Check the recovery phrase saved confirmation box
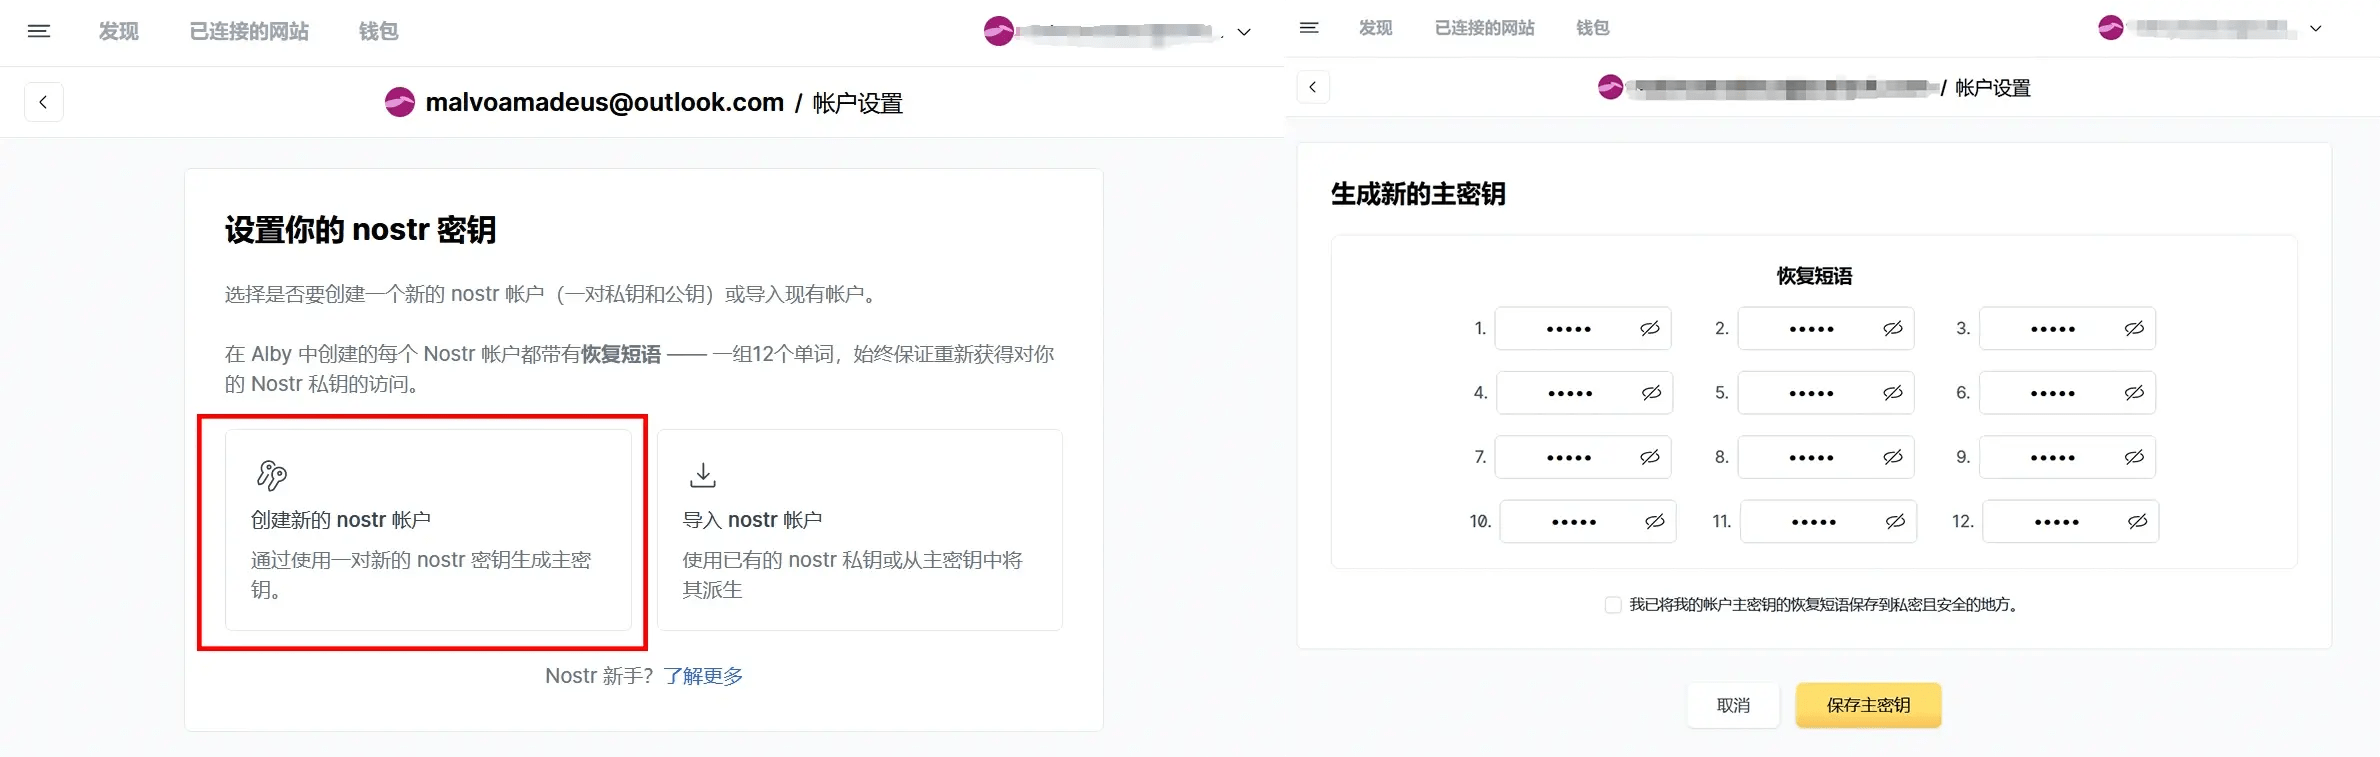 (x=1613, y=605)
